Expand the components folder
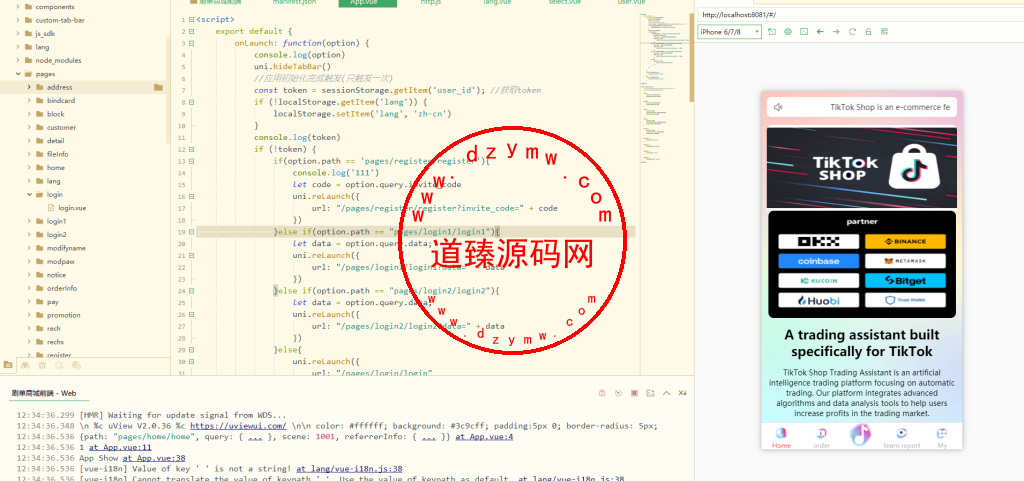Viewport: 1024px width, 481px height. click(x=18, y=7)
